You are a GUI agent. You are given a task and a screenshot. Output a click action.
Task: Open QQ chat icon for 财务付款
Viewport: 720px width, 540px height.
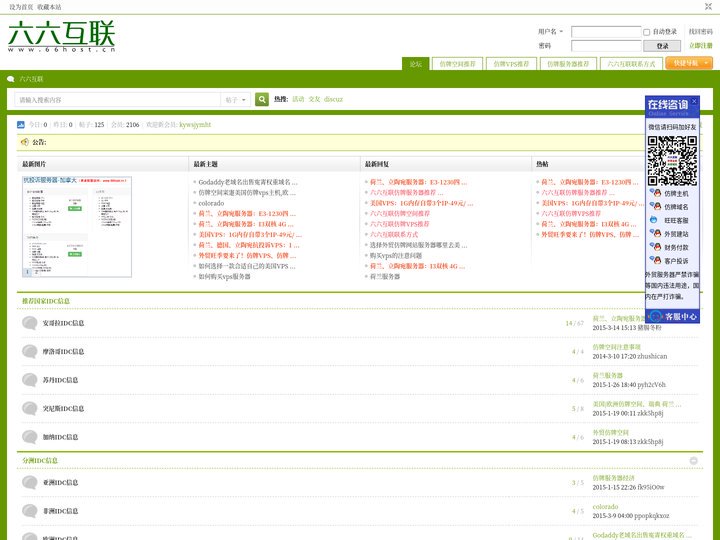[x=655, y=247]
